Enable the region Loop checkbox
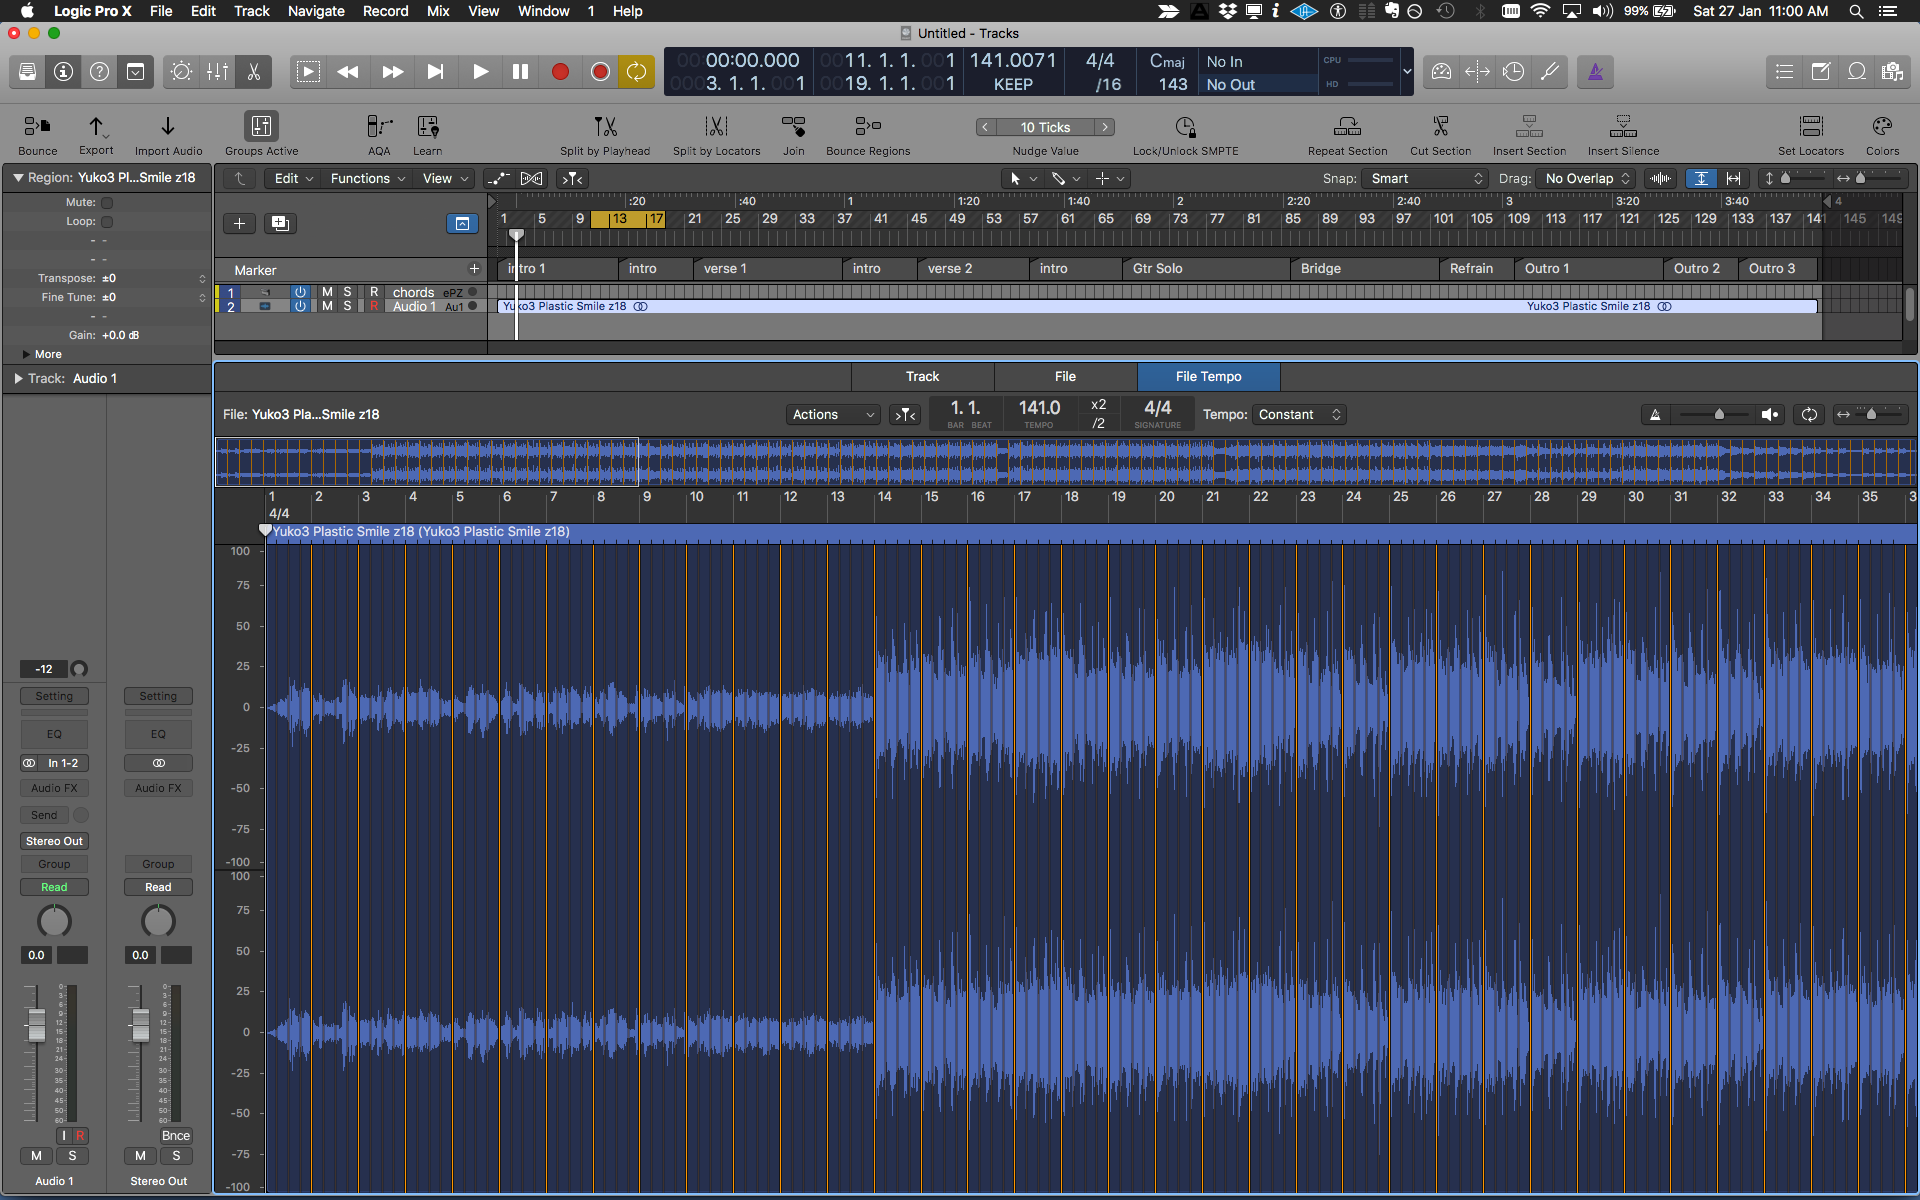This screenshot has height=1200, width=1920. (x=107, y=222)
